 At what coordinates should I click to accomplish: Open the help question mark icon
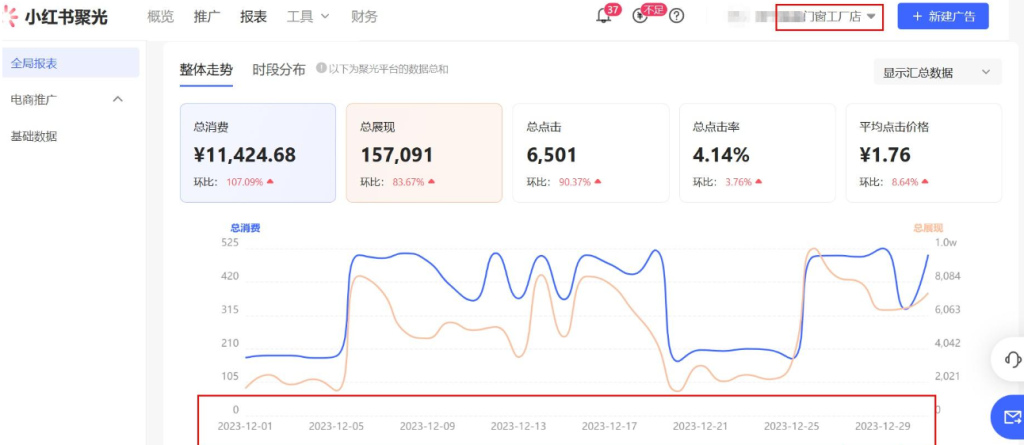[x=677, y=16]
